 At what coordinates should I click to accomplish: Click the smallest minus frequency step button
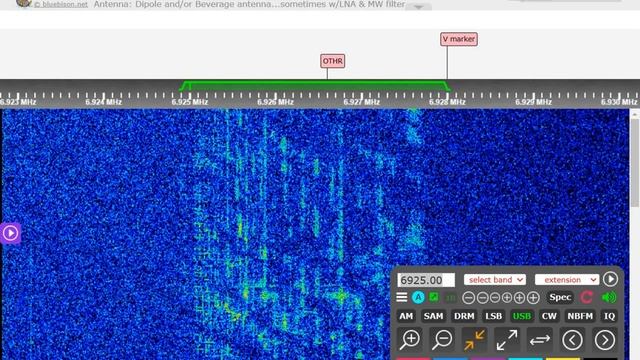[x=495, y=298]
